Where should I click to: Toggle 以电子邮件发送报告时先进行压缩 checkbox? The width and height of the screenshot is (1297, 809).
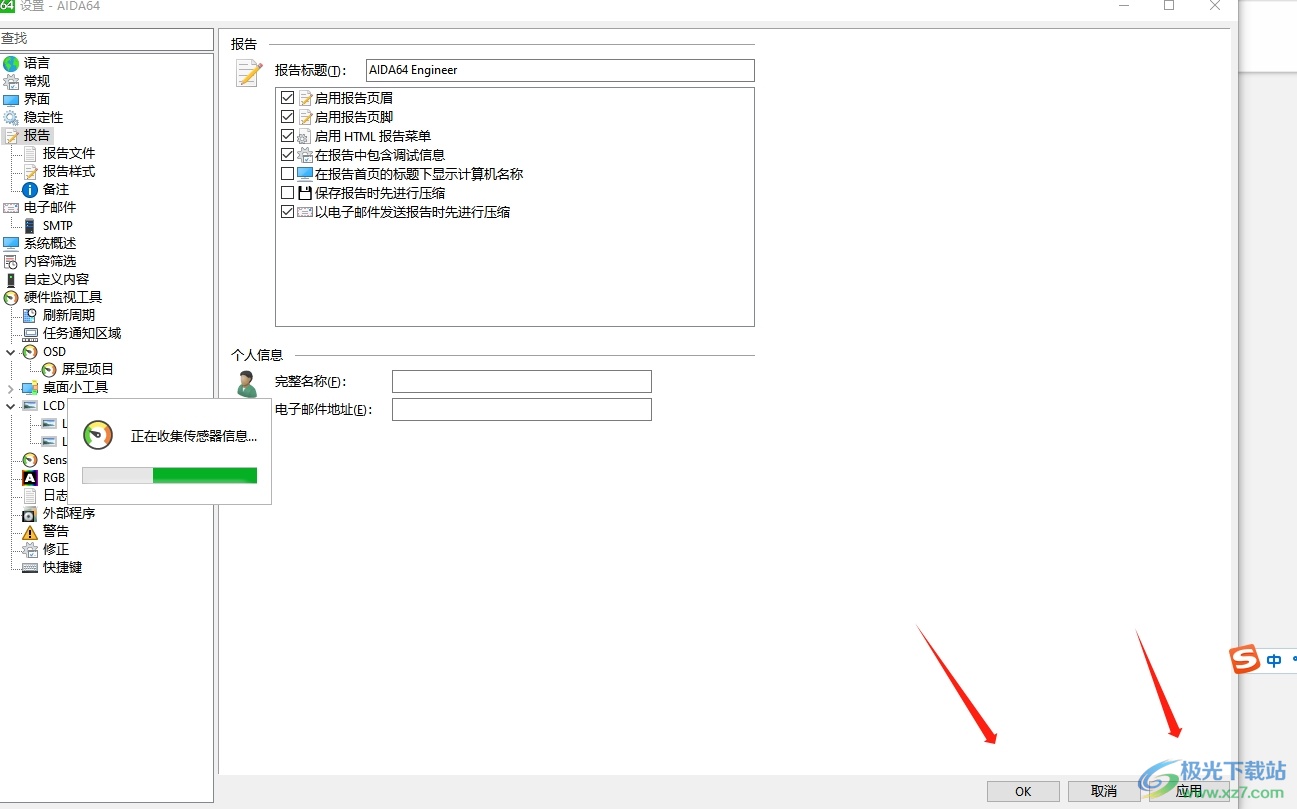[288, 212]
